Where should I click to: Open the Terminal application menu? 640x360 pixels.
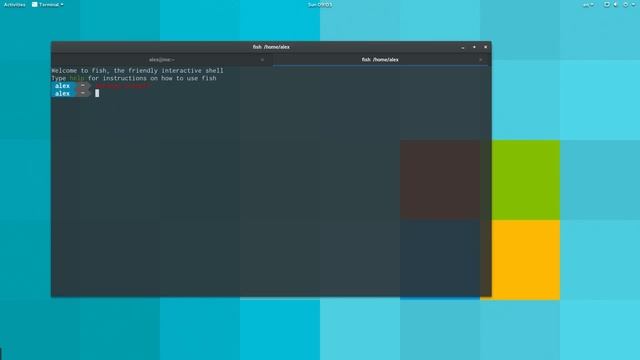click(x=48, y=5)
